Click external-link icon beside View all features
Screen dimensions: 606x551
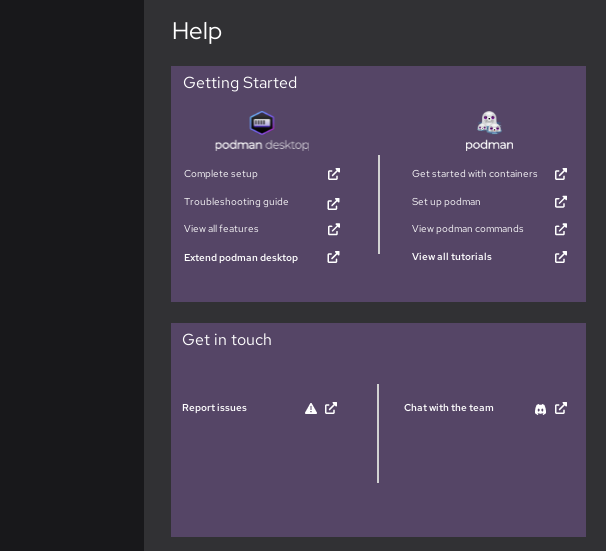pos(334,229)
